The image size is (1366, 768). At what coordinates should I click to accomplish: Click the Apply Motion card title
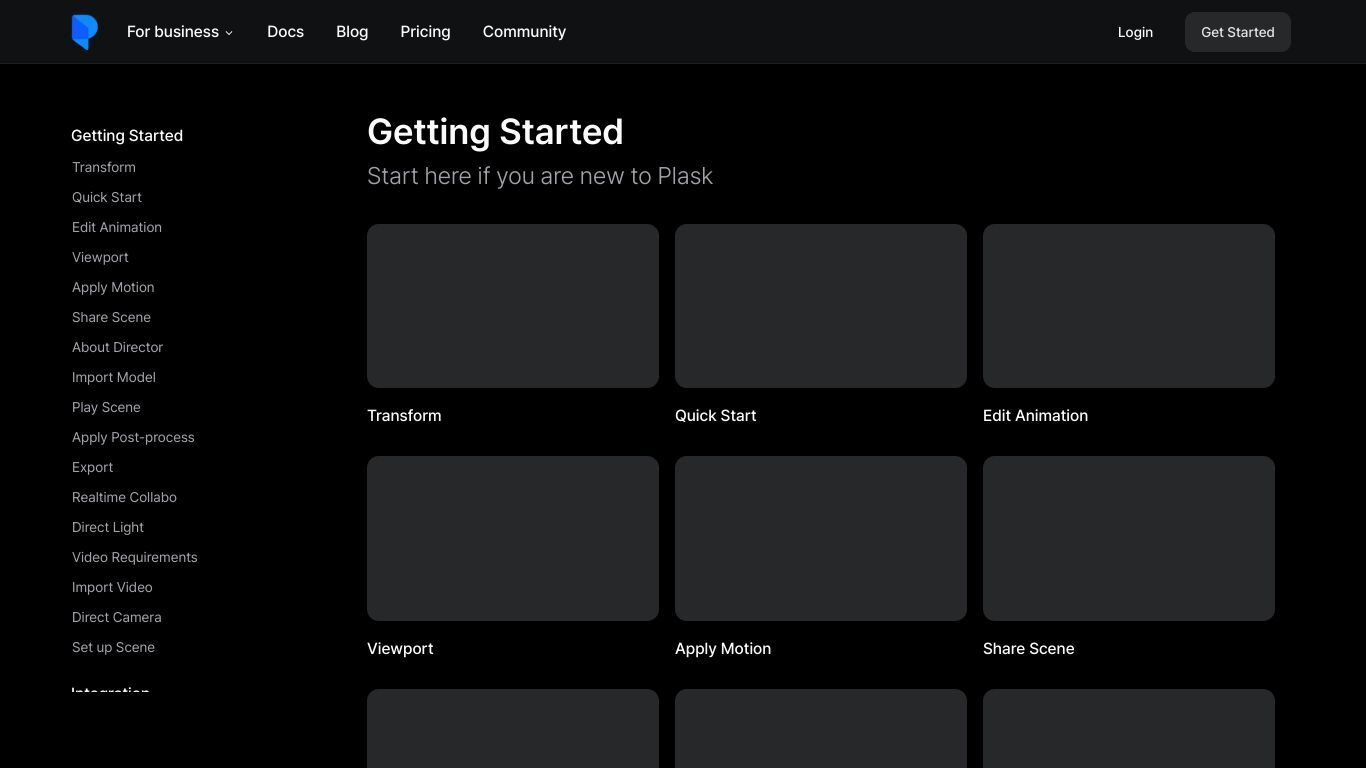pyautogui.click(x=723, y=648)
